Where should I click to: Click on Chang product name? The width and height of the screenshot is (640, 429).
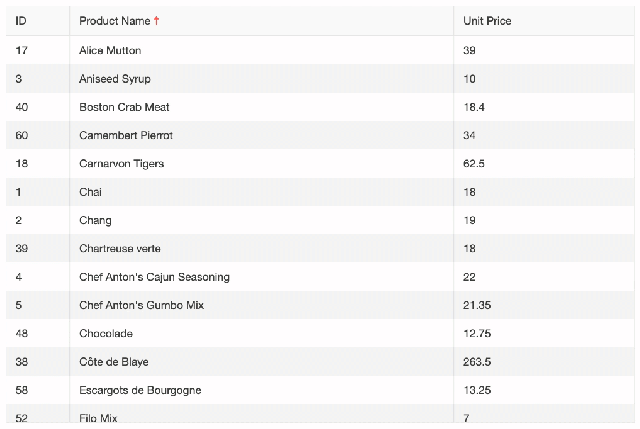(95, 220)
